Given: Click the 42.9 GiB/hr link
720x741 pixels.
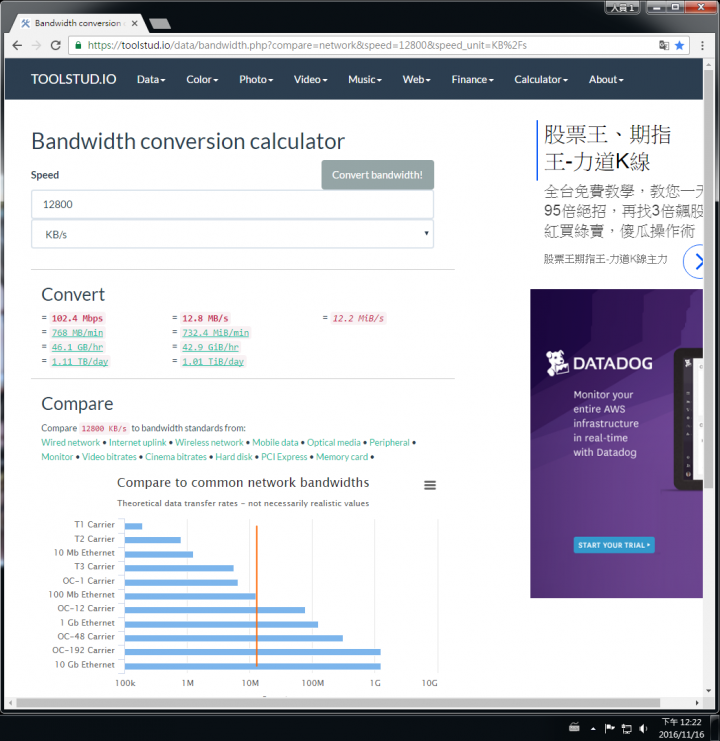Looking at the screenshot, I should click(211, 347).
